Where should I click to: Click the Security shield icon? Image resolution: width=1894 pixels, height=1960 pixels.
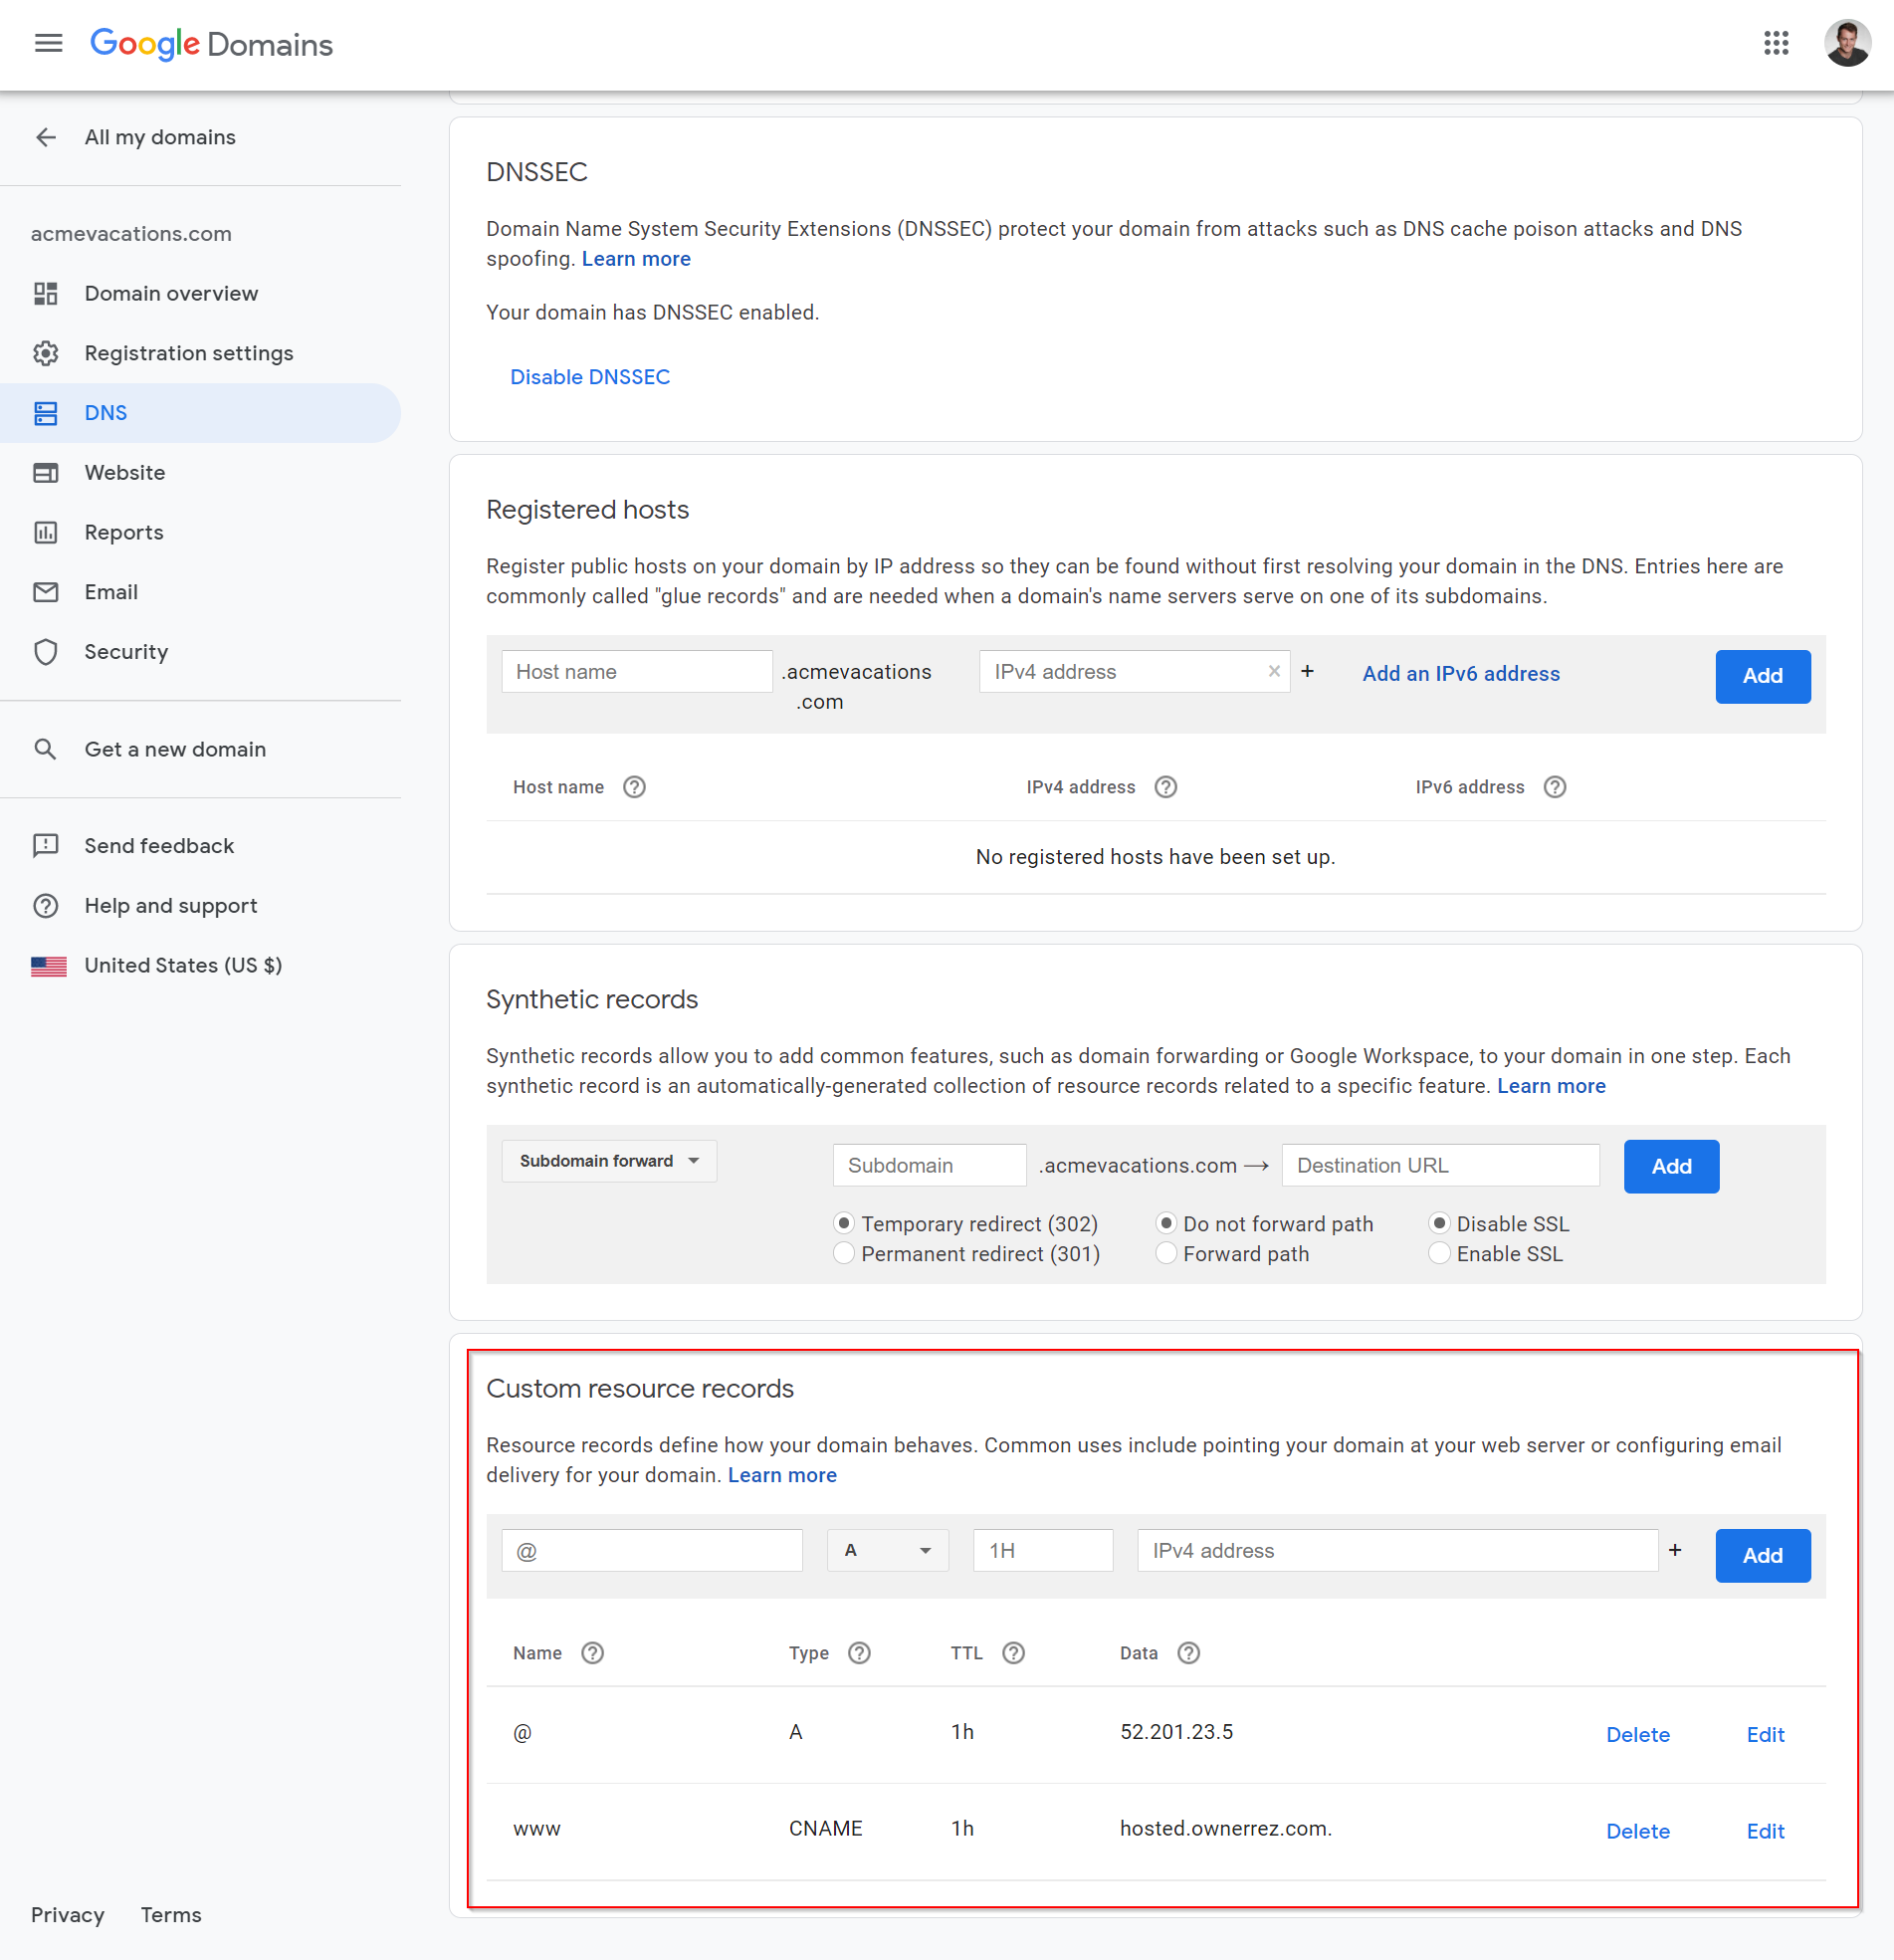coord(46,652)
